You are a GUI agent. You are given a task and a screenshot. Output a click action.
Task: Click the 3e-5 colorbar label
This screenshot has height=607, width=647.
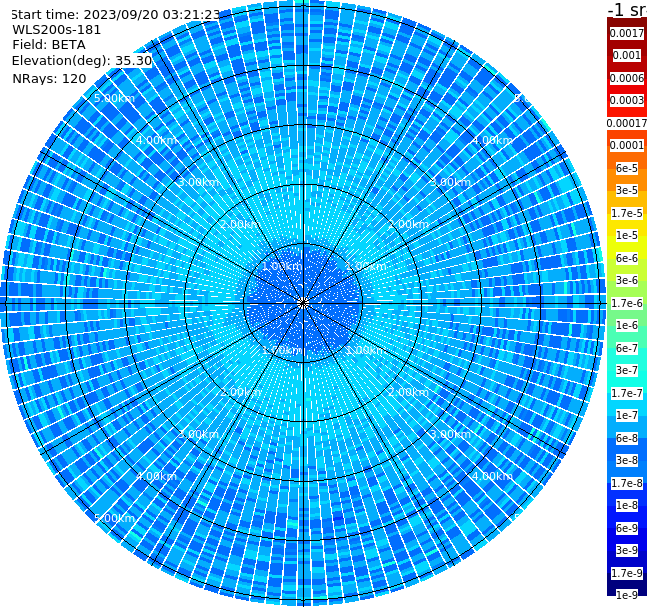(x=627, y=190)
